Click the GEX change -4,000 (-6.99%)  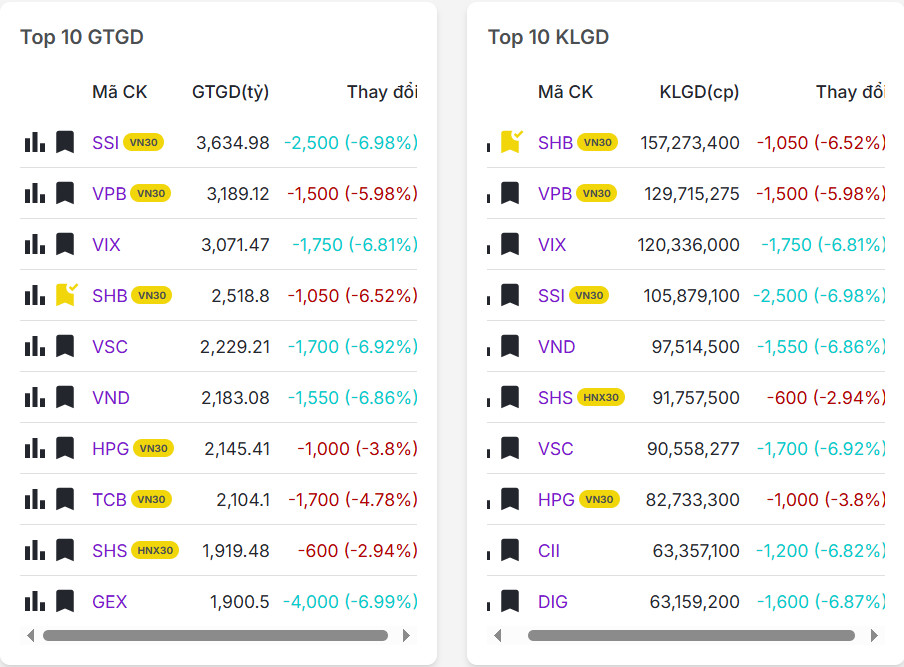[351, 602]
